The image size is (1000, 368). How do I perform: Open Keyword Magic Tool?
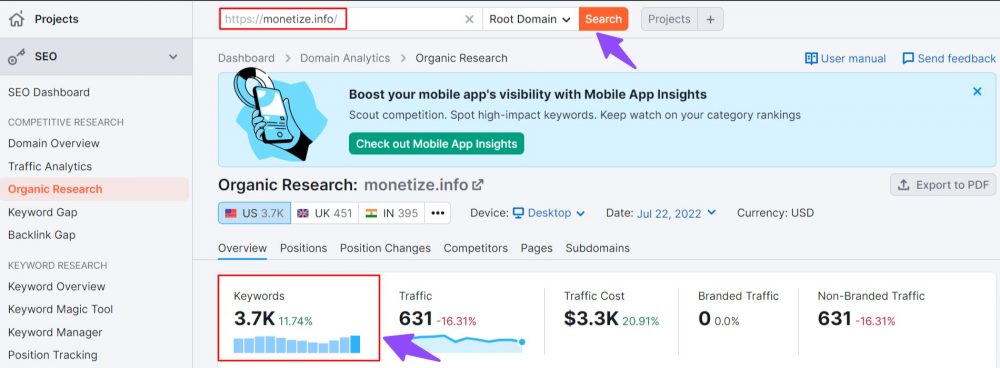click(61, 309)
